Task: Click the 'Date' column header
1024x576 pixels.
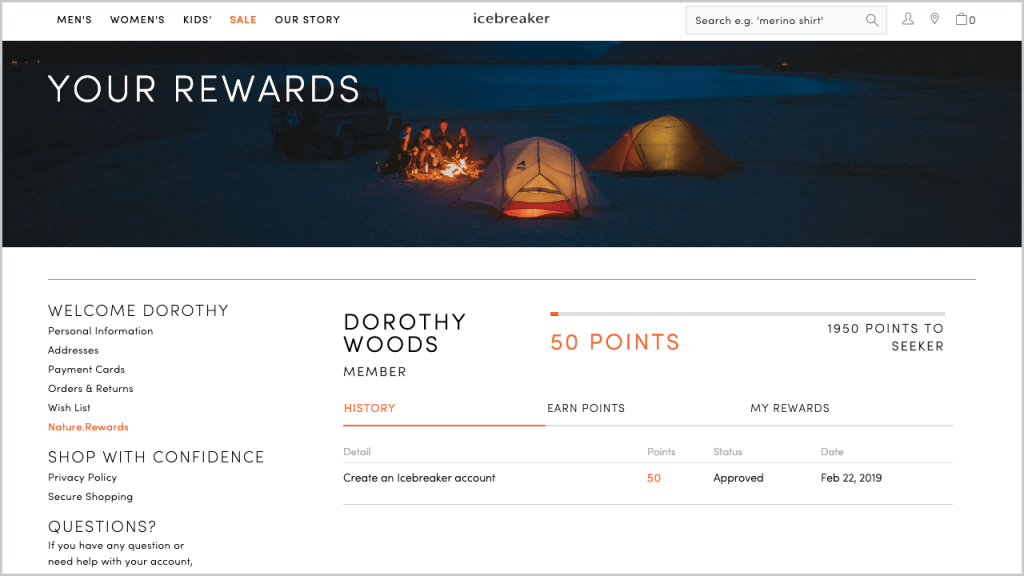Action: (832, 452)
